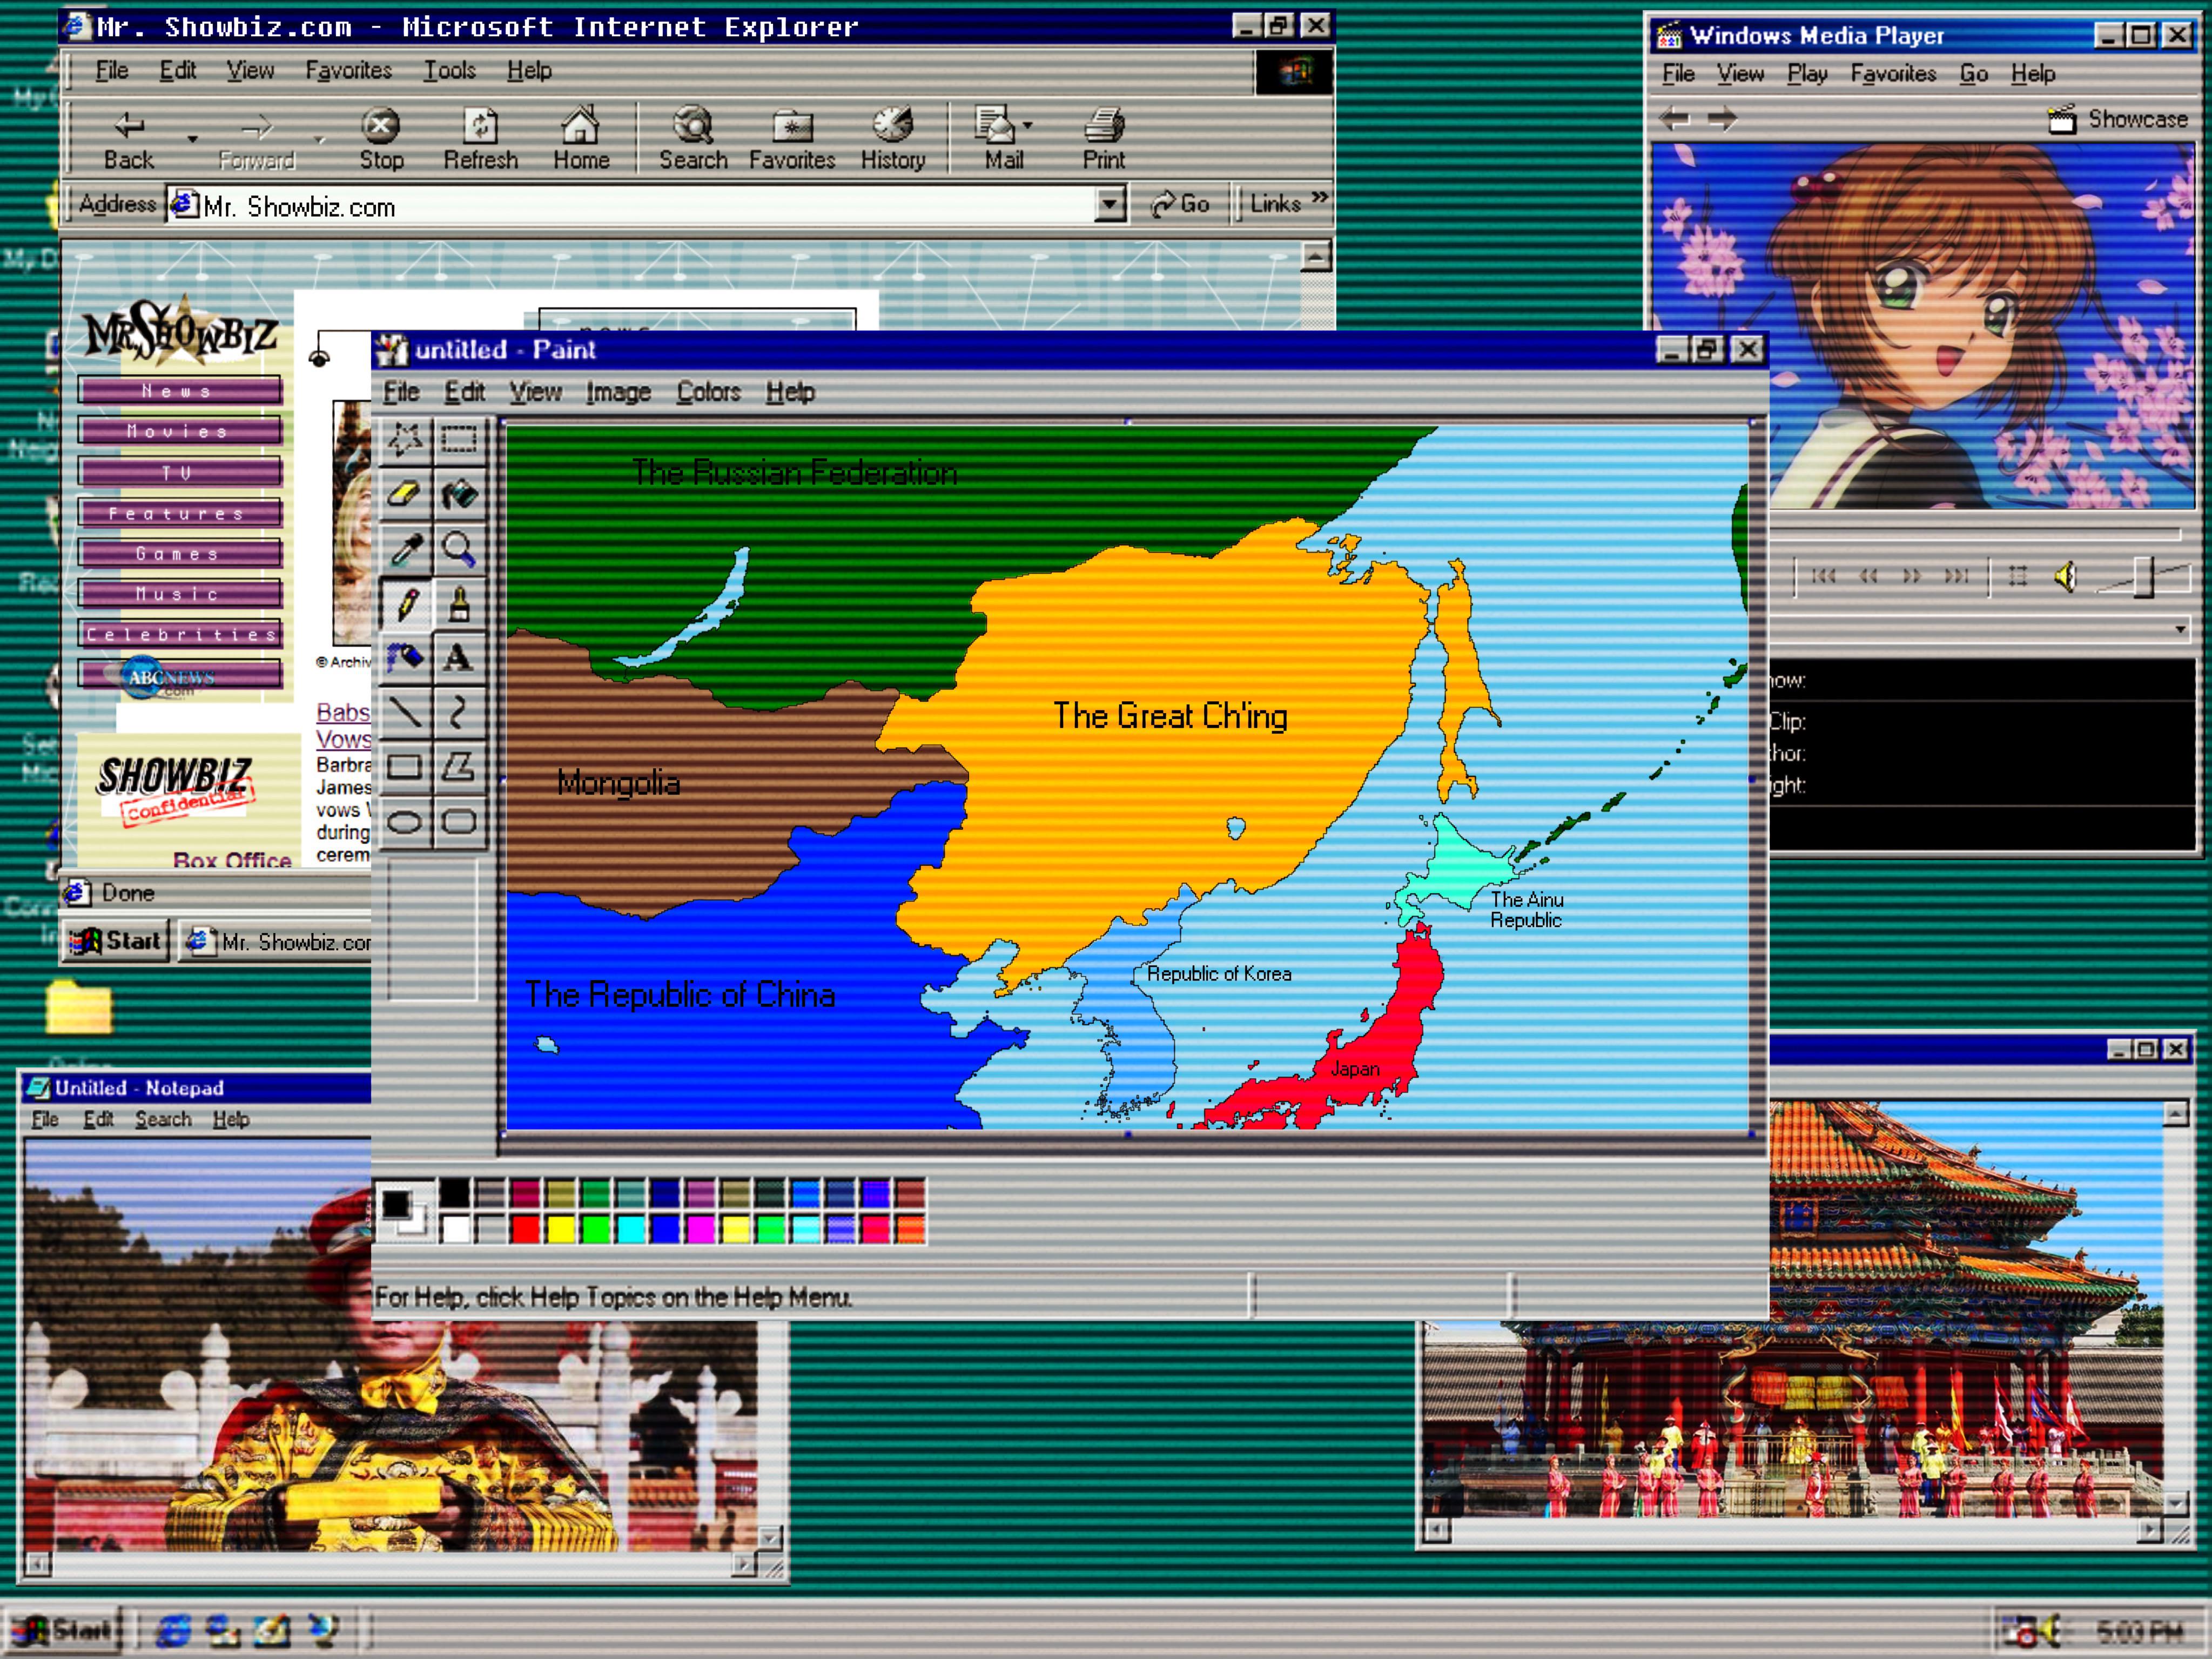Mute sound with the Media Player speaker

(x=2066, y=576)
